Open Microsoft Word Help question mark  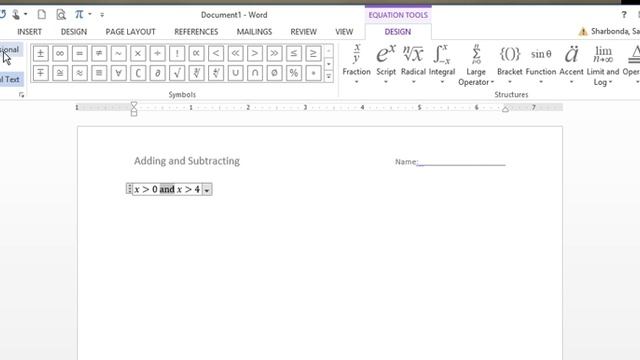pyautogui.click(x=624, y=15)
